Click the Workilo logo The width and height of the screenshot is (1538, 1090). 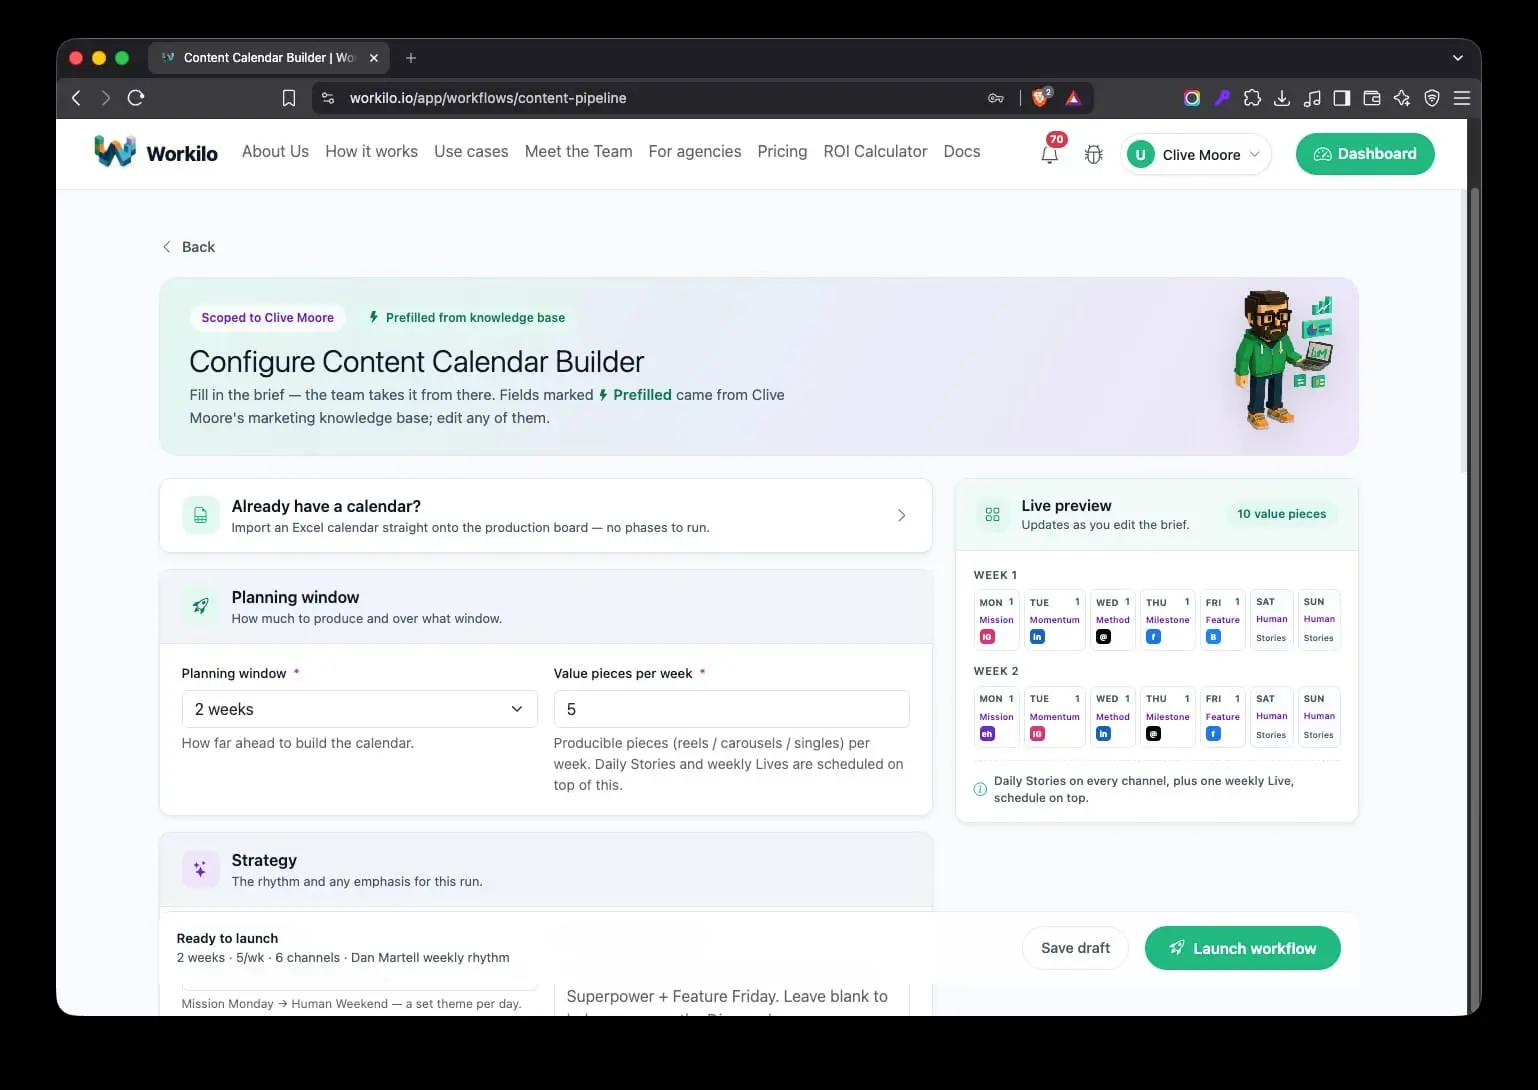click(x=156, y=152)
